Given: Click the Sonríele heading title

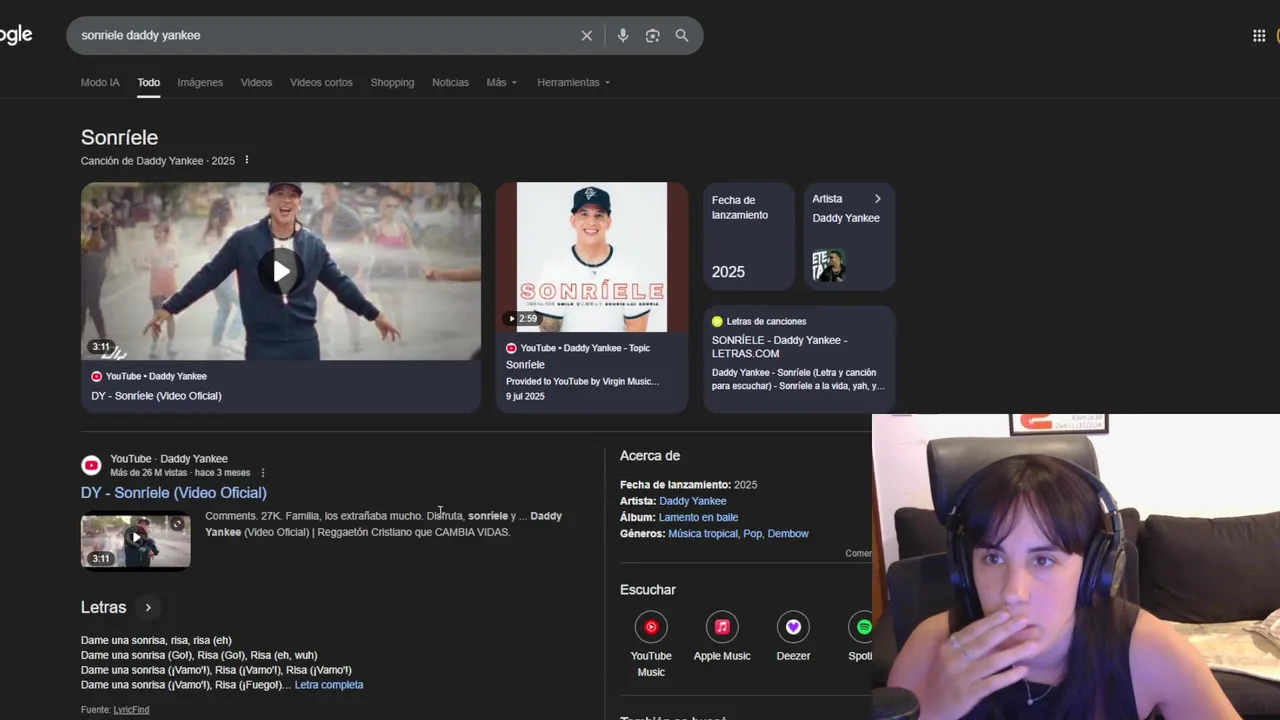Looking at the screenshot, I should [x=119, y=137].
